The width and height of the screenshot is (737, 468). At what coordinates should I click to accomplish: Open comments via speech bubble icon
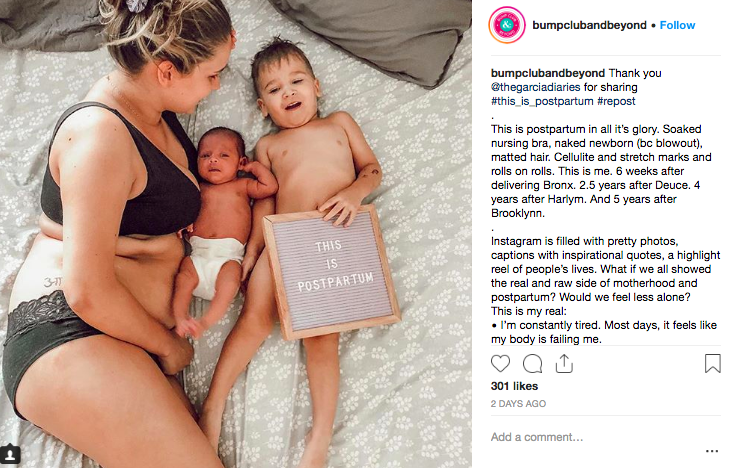pyautogui.click(x=533, y=364)
